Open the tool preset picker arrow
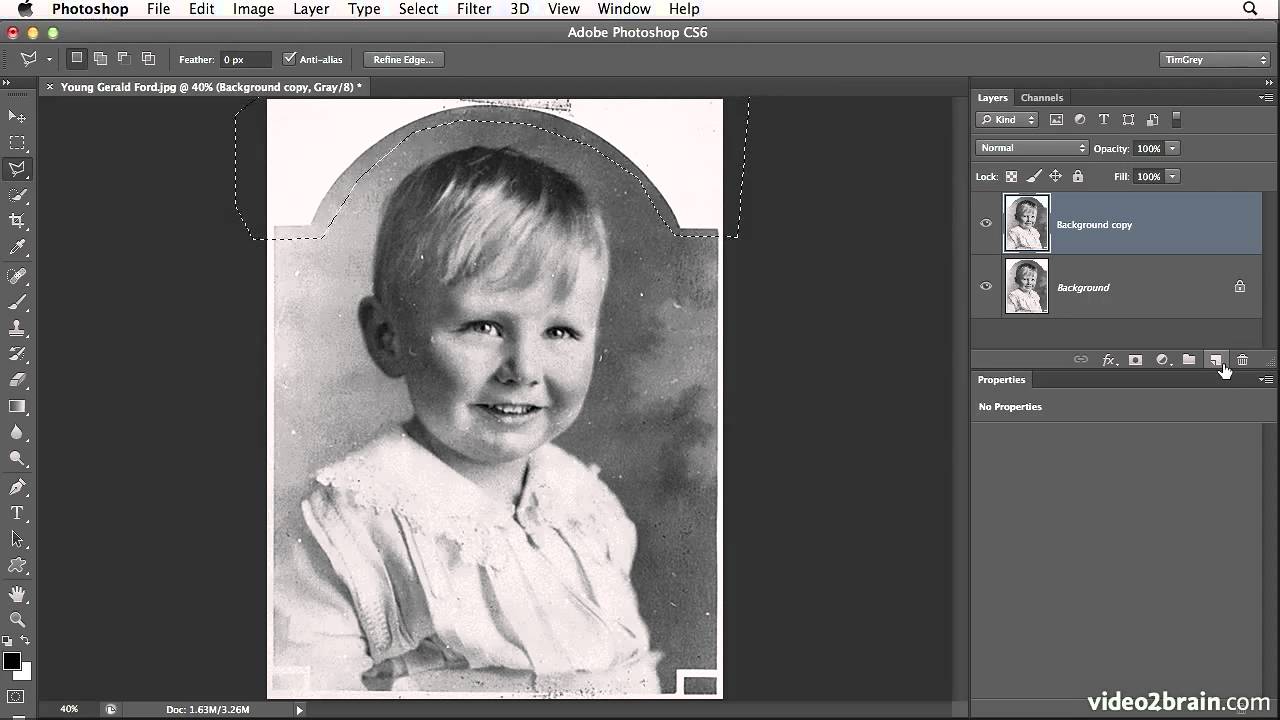The image size is (1280, 720). point(48,60)
